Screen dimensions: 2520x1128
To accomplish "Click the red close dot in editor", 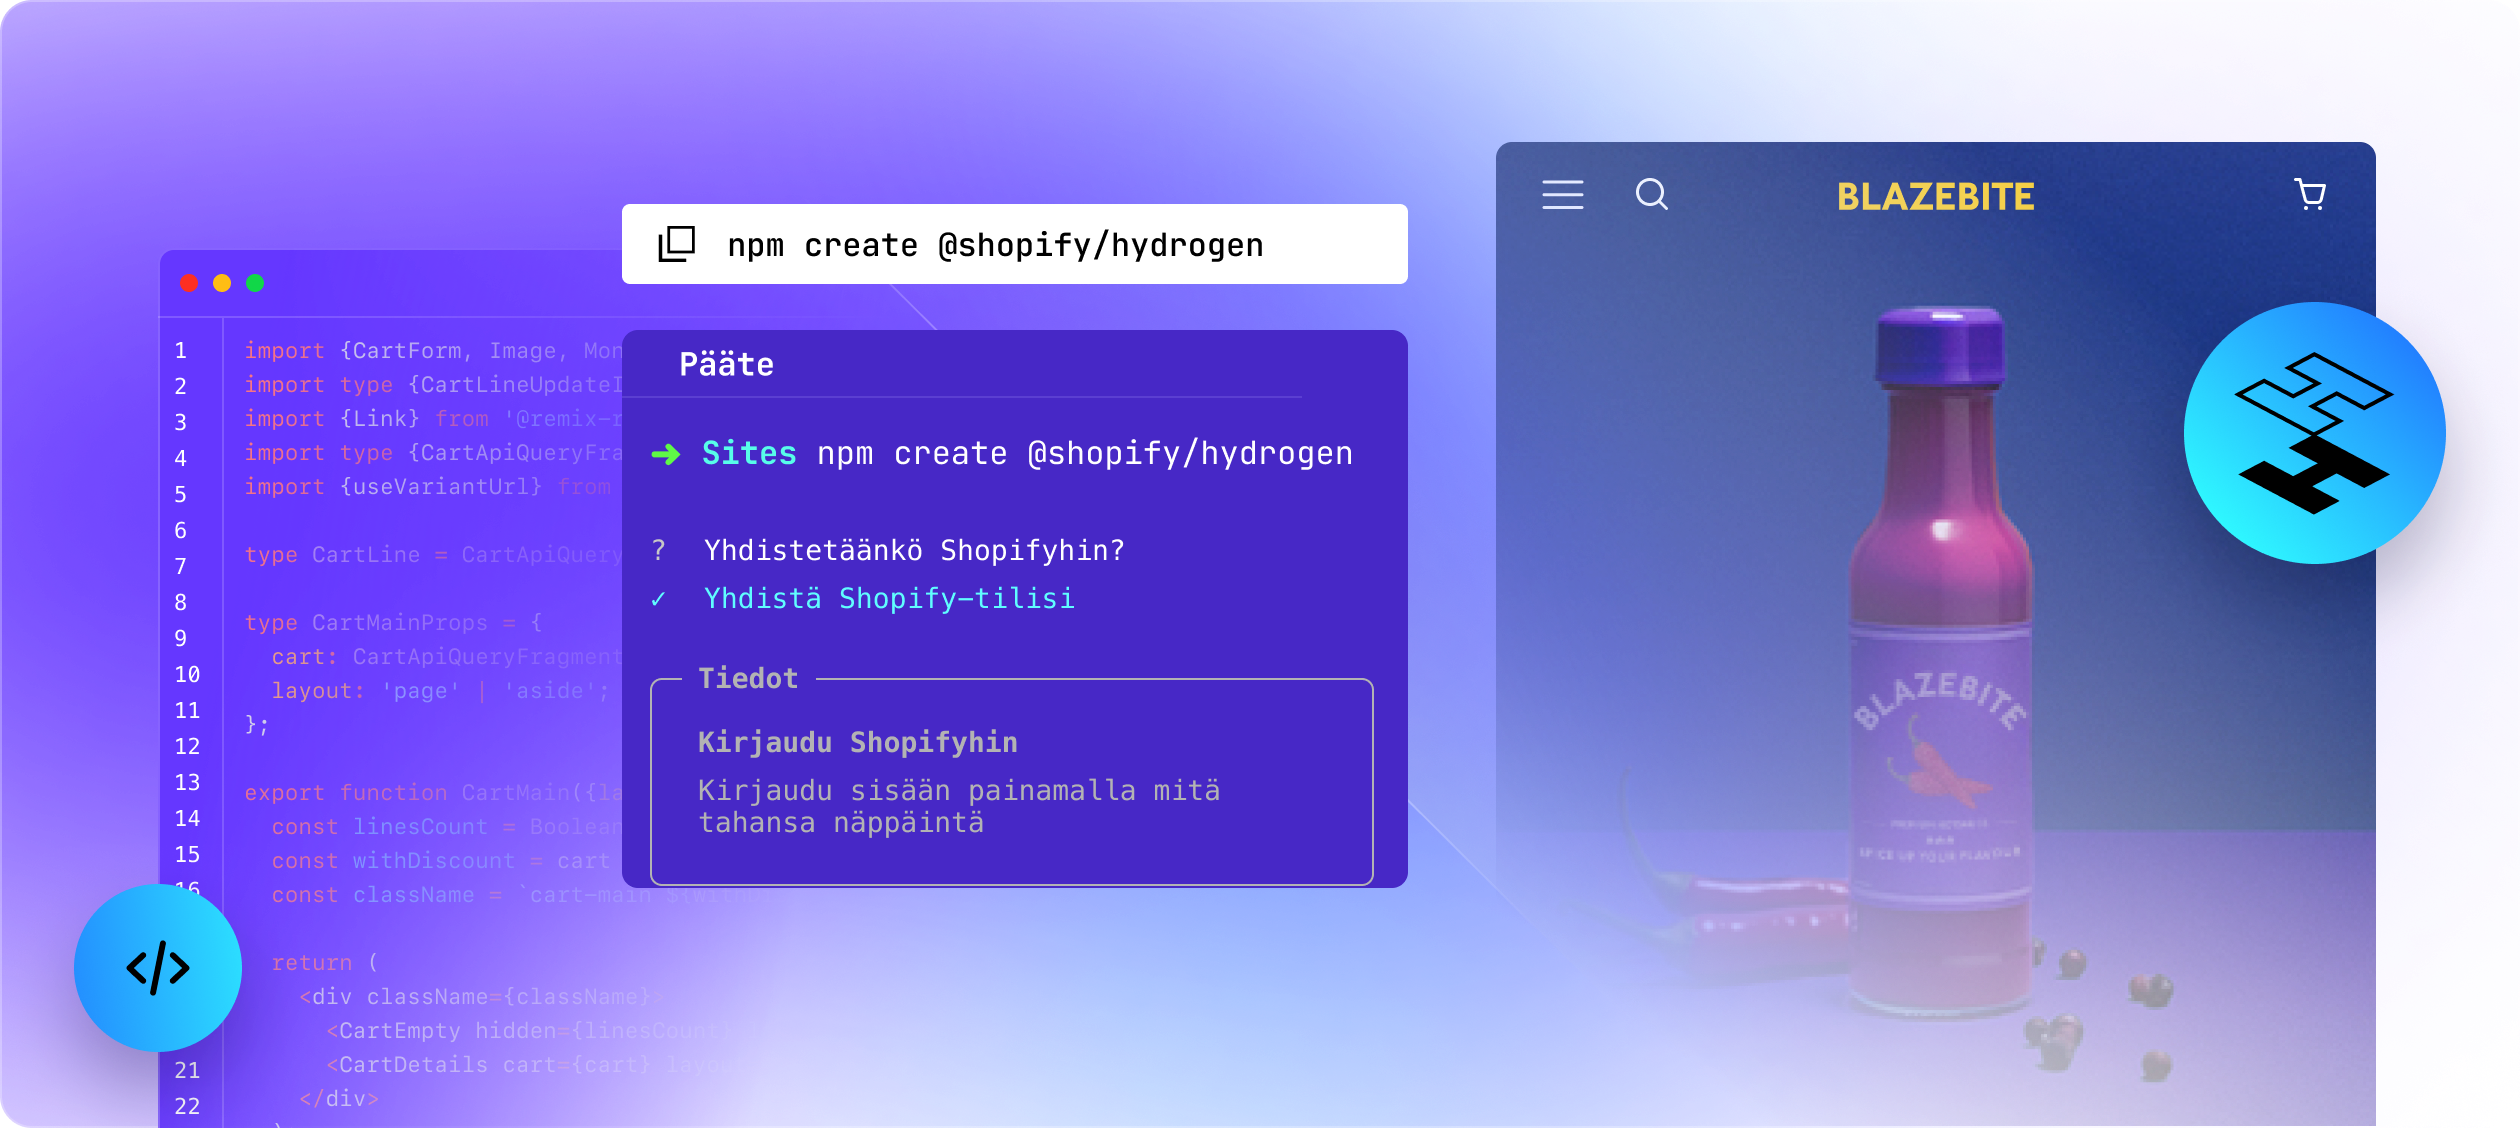I will click(x=188, y=283).
